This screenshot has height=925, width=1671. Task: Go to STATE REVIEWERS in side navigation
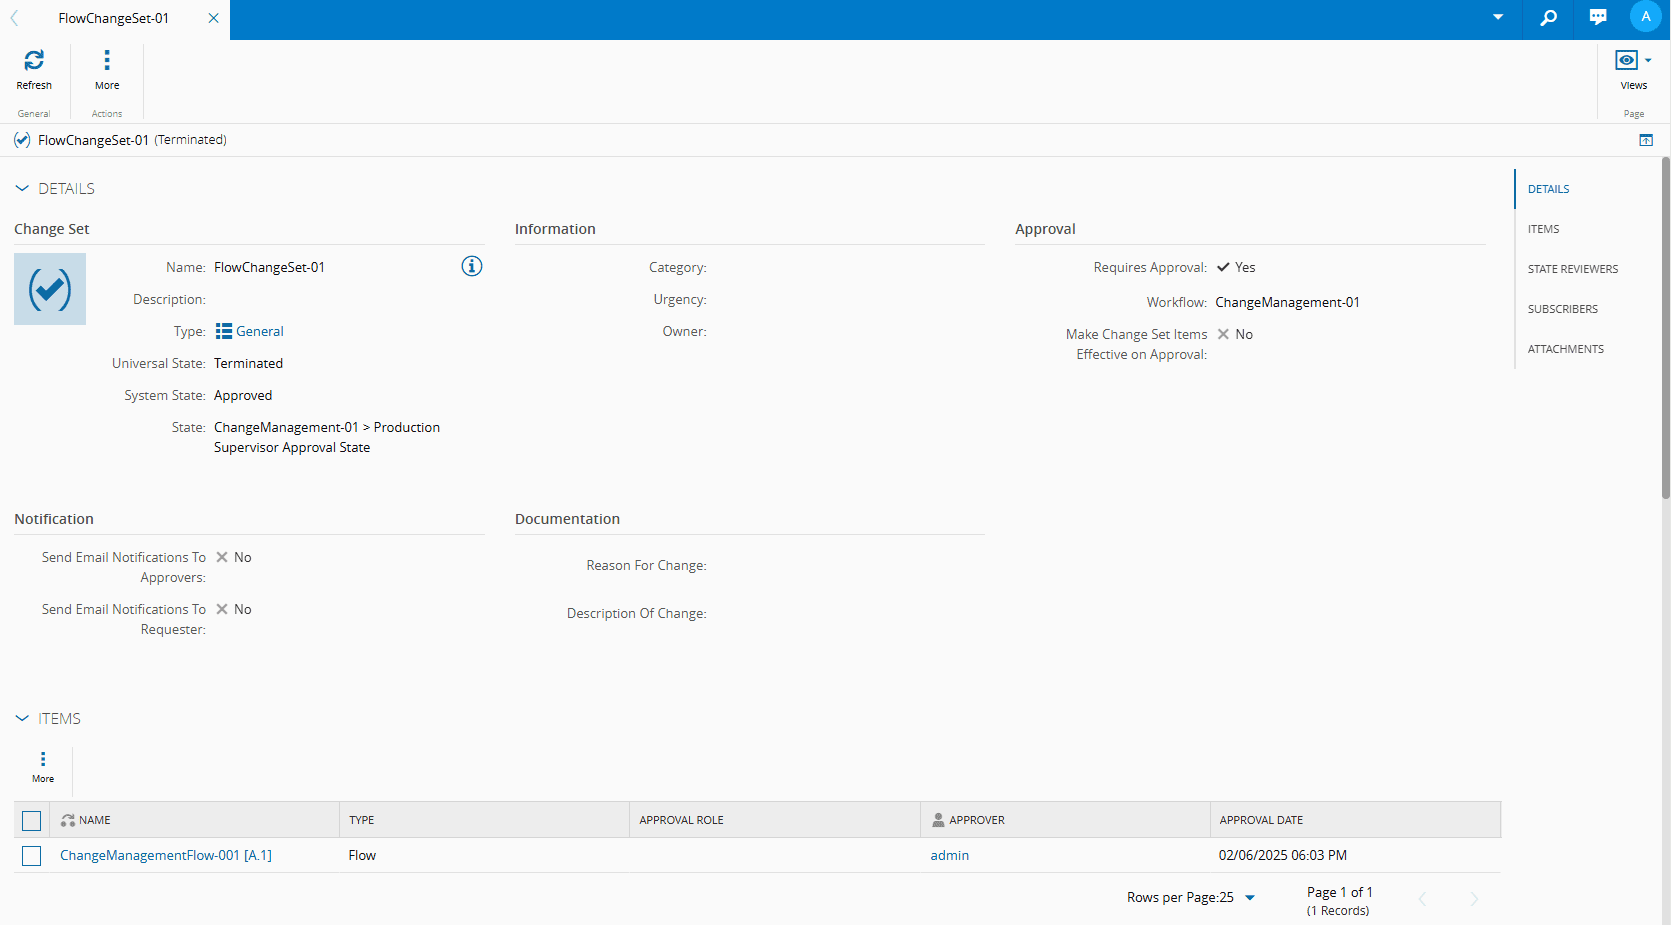1572,269
